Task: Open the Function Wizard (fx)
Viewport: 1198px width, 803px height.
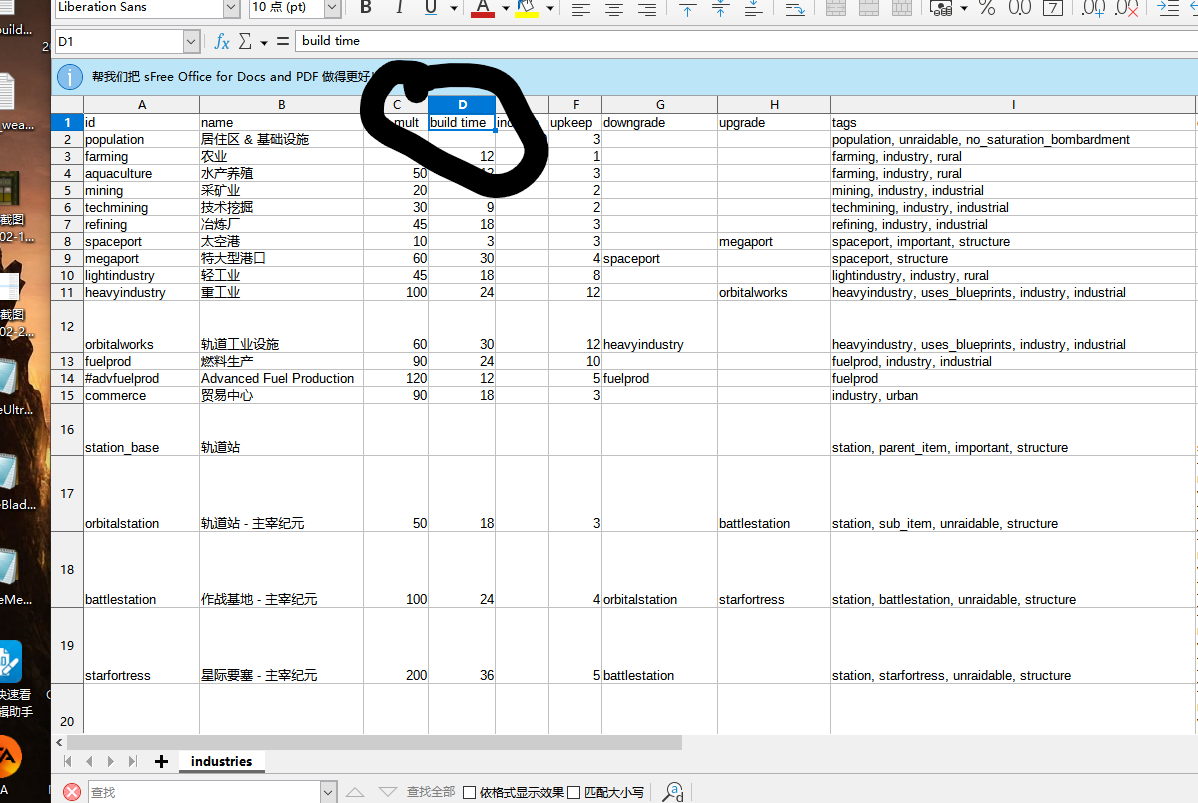Action: coord(222,42)
